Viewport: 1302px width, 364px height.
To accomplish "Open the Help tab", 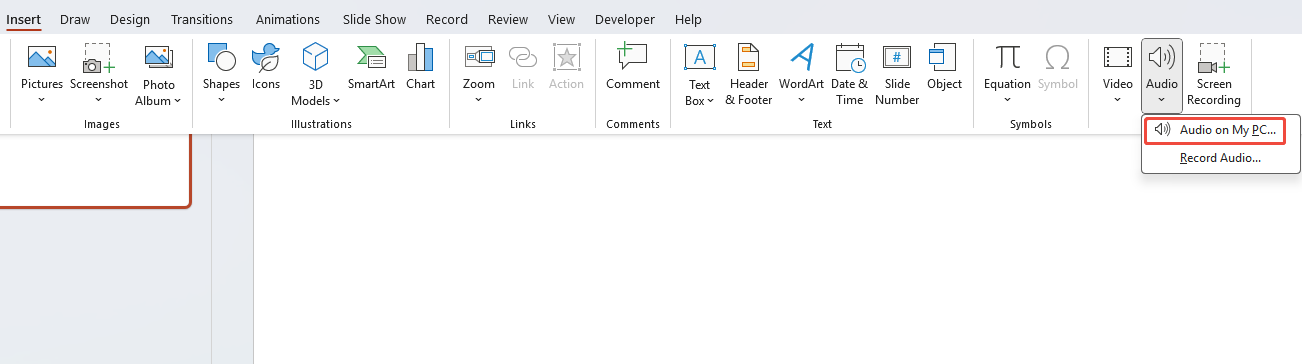I will click(x=688, y=19).
